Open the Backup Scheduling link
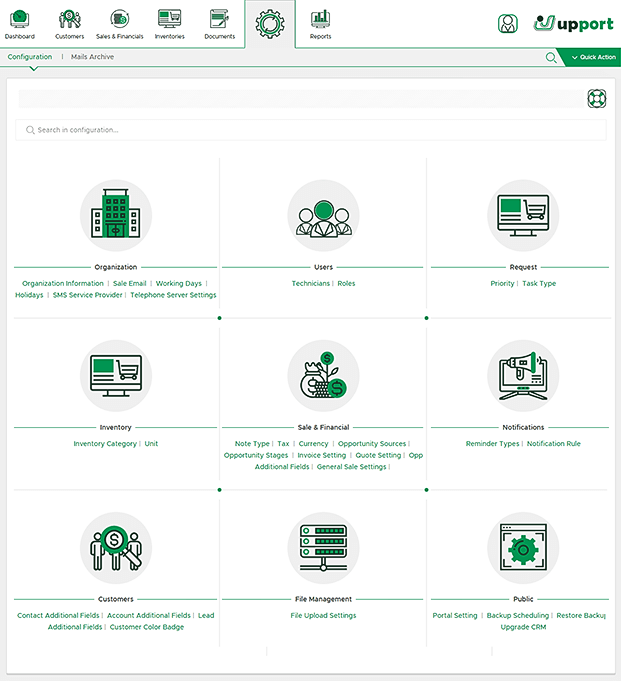The image size is (621, 681). (518, 615)
